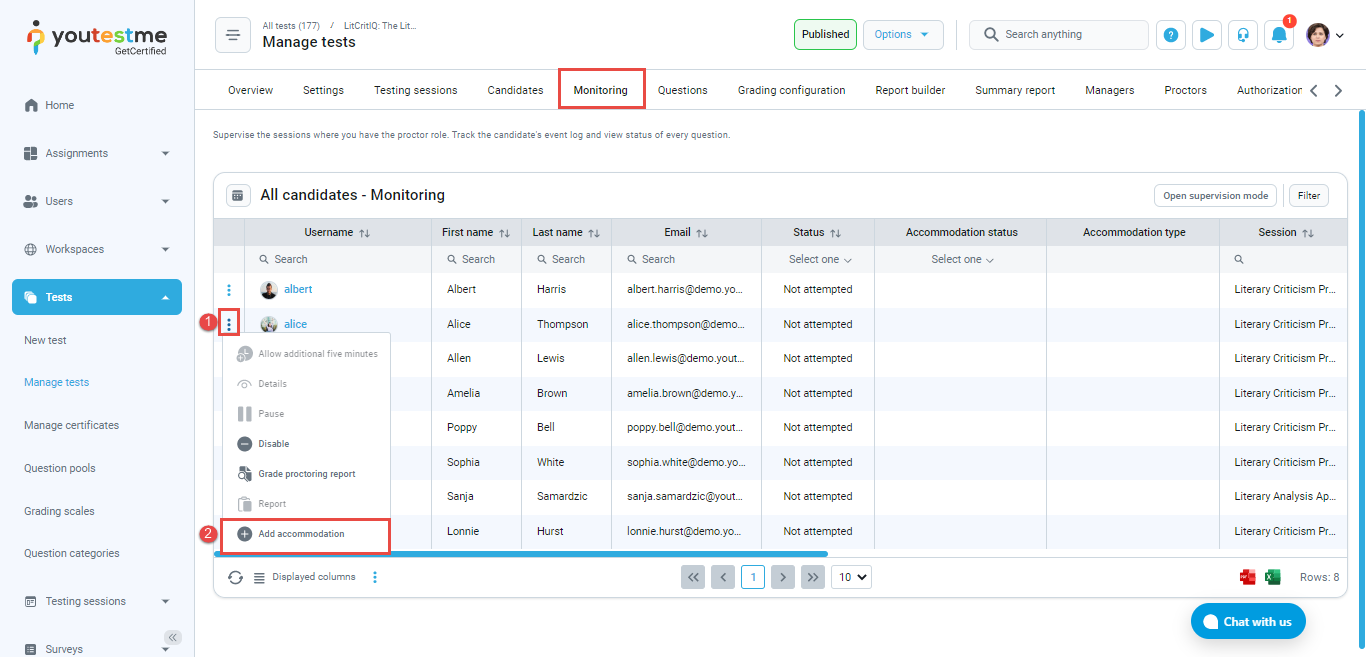Expand the Options dropdown

[902, 34]
